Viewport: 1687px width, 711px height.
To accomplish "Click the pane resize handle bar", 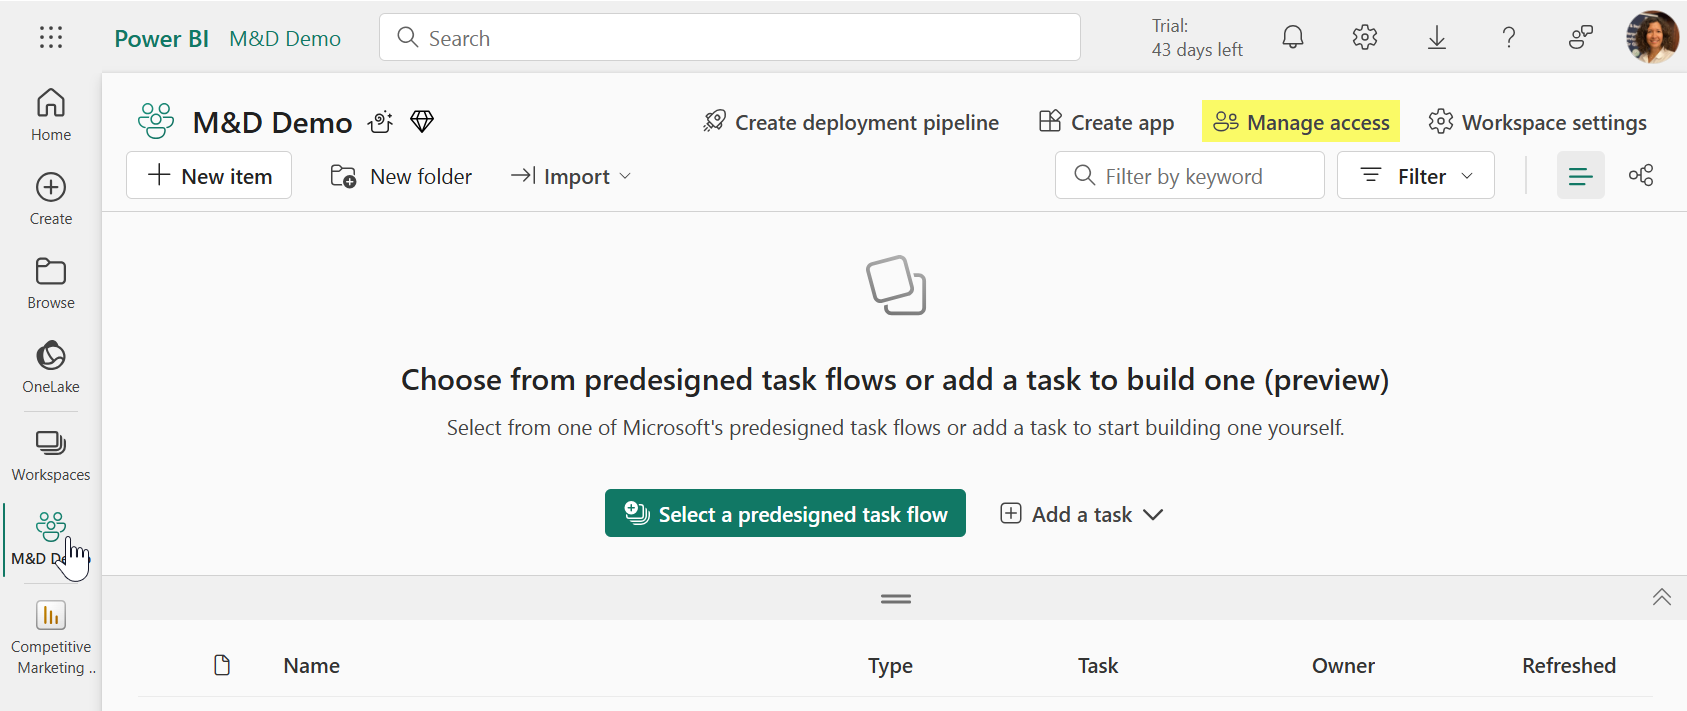I will point(896,599).
